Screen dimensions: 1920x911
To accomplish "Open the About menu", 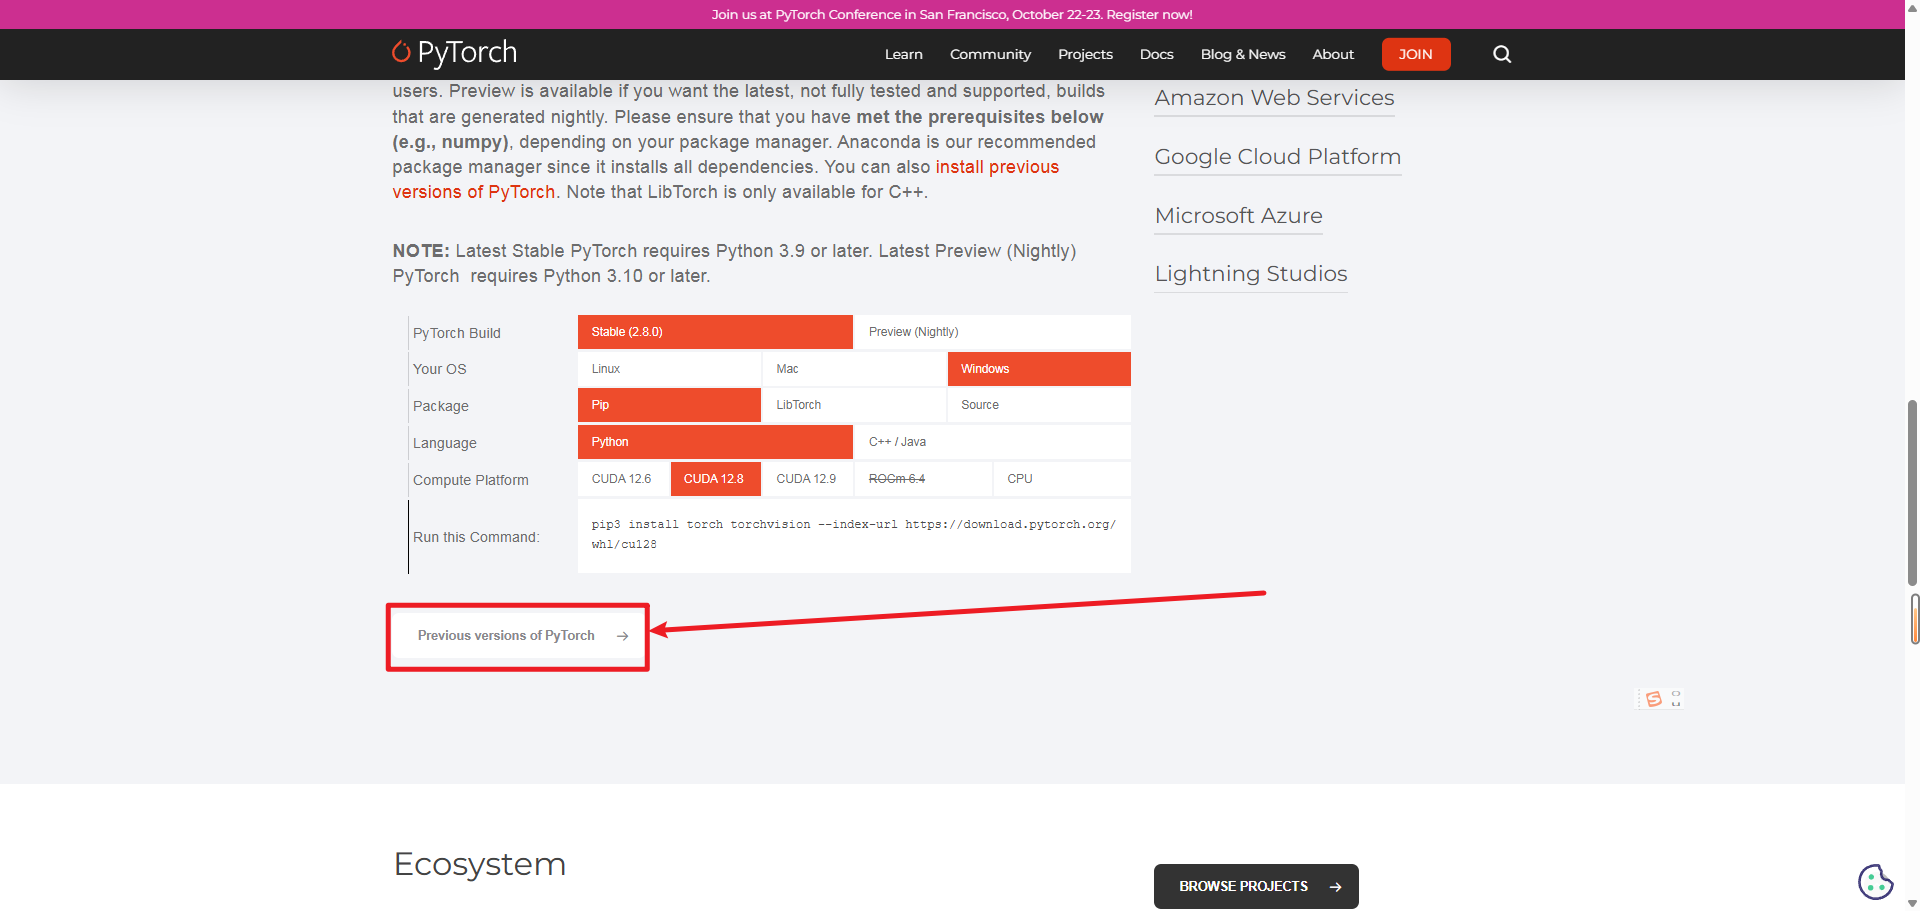I will pos(1333,54).
